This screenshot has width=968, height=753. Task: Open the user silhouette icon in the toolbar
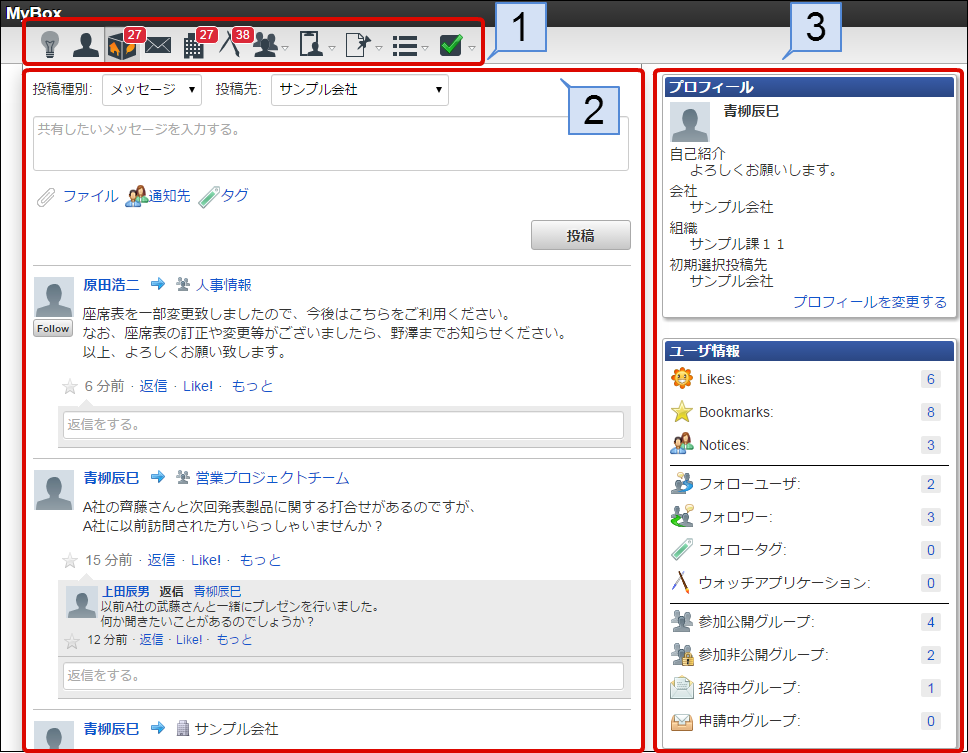pyautogui.click(x=85, y=45)
